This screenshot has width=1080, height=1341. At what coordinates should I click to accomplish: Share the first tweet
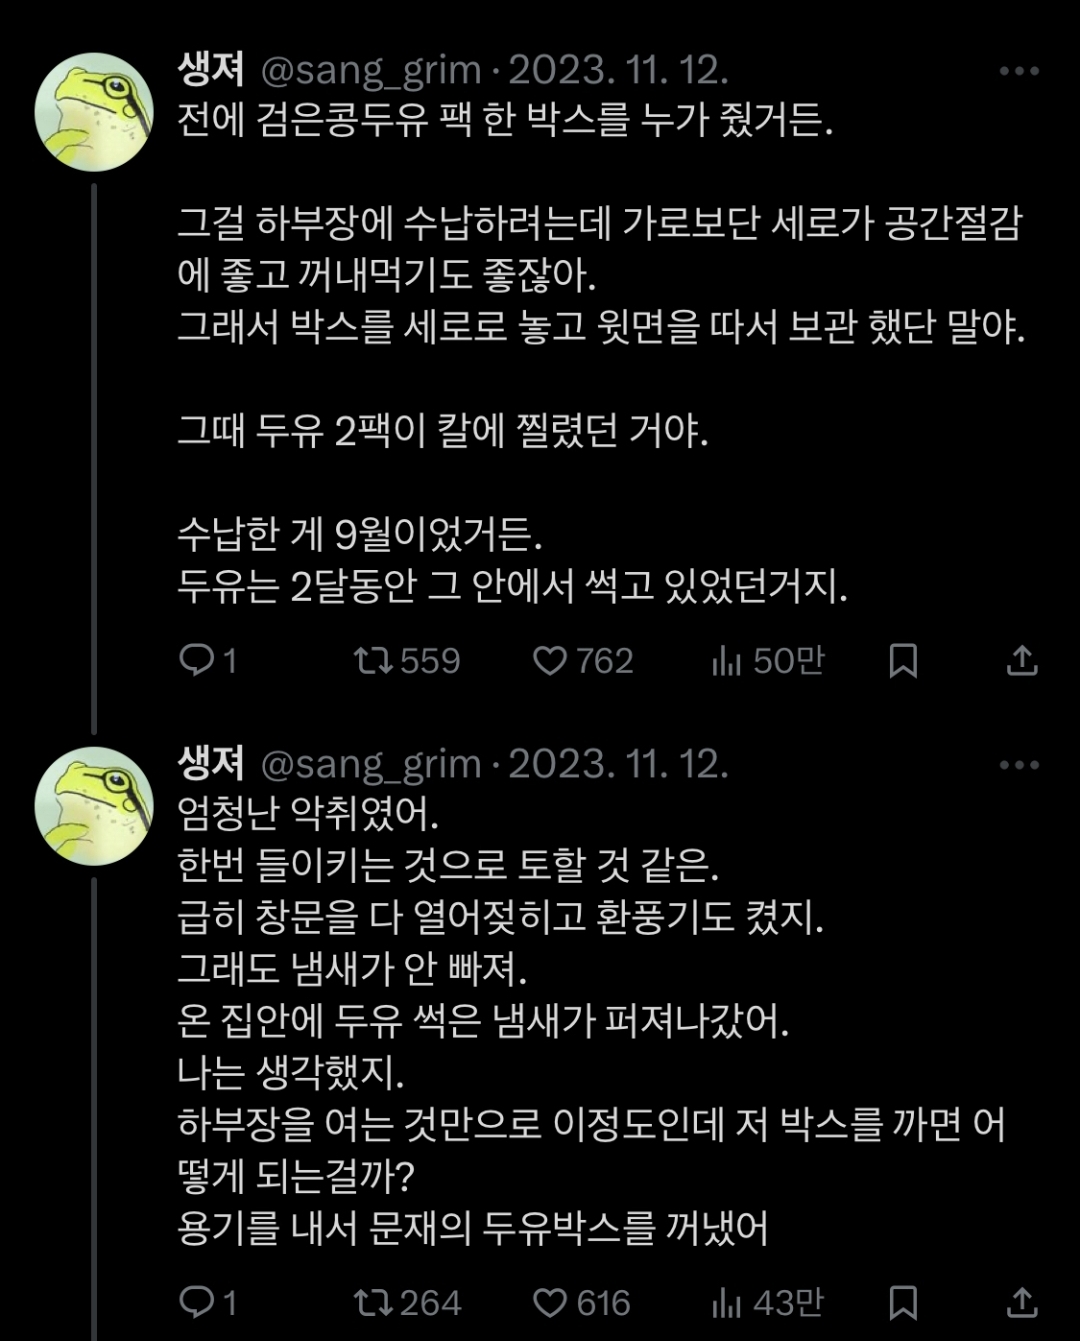1021,660
